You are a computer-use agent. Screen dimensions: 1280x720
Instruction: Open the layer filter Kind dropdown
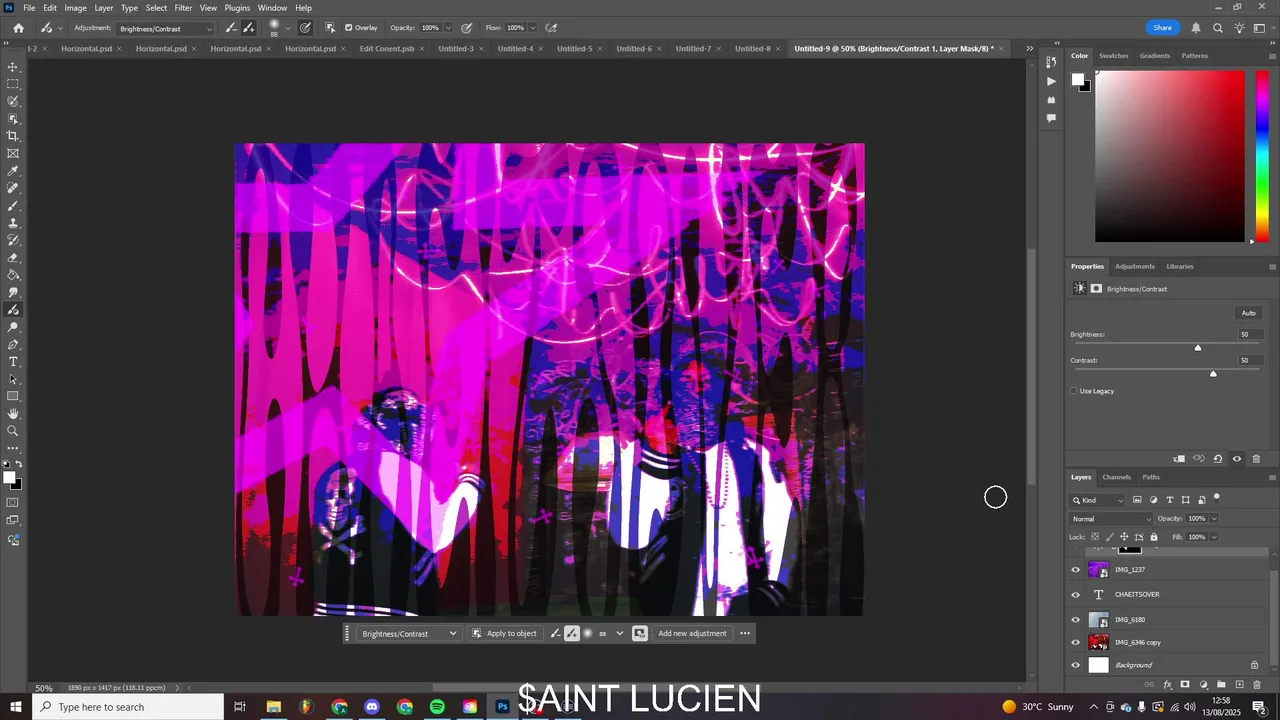(x=1097, y=500)
